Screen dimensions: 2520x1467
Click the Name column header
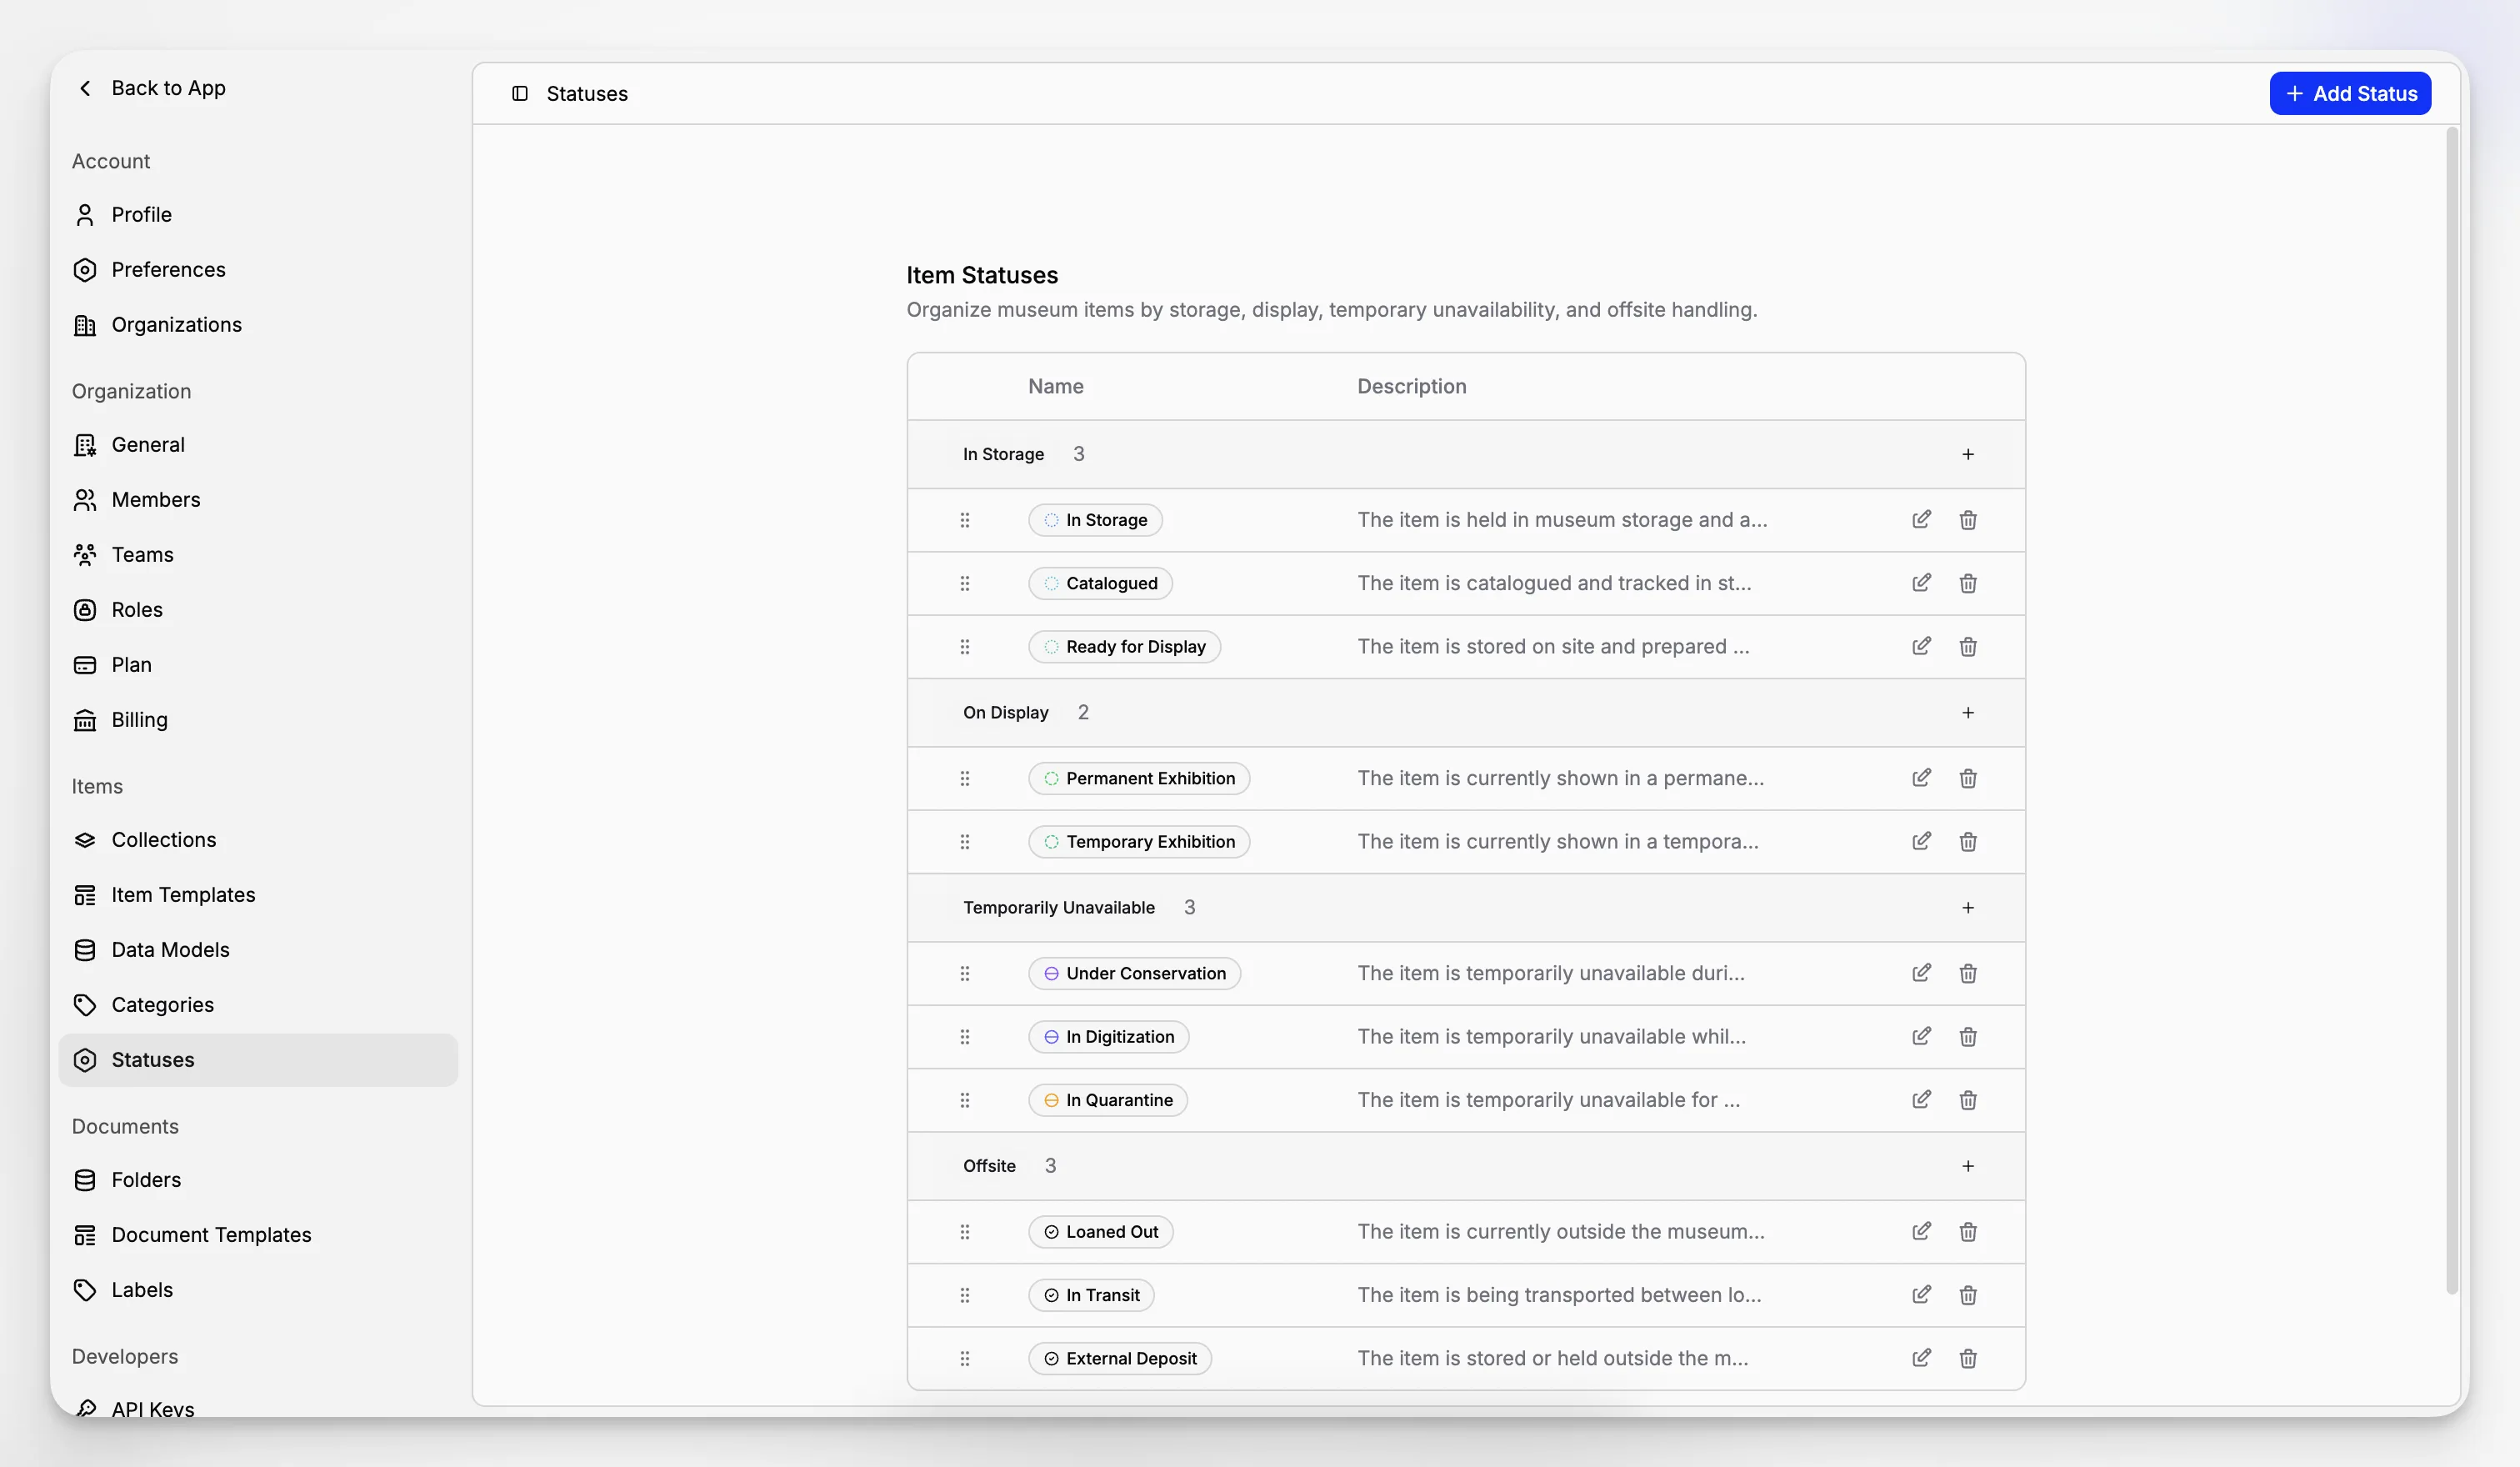[x=1056, y=386]
